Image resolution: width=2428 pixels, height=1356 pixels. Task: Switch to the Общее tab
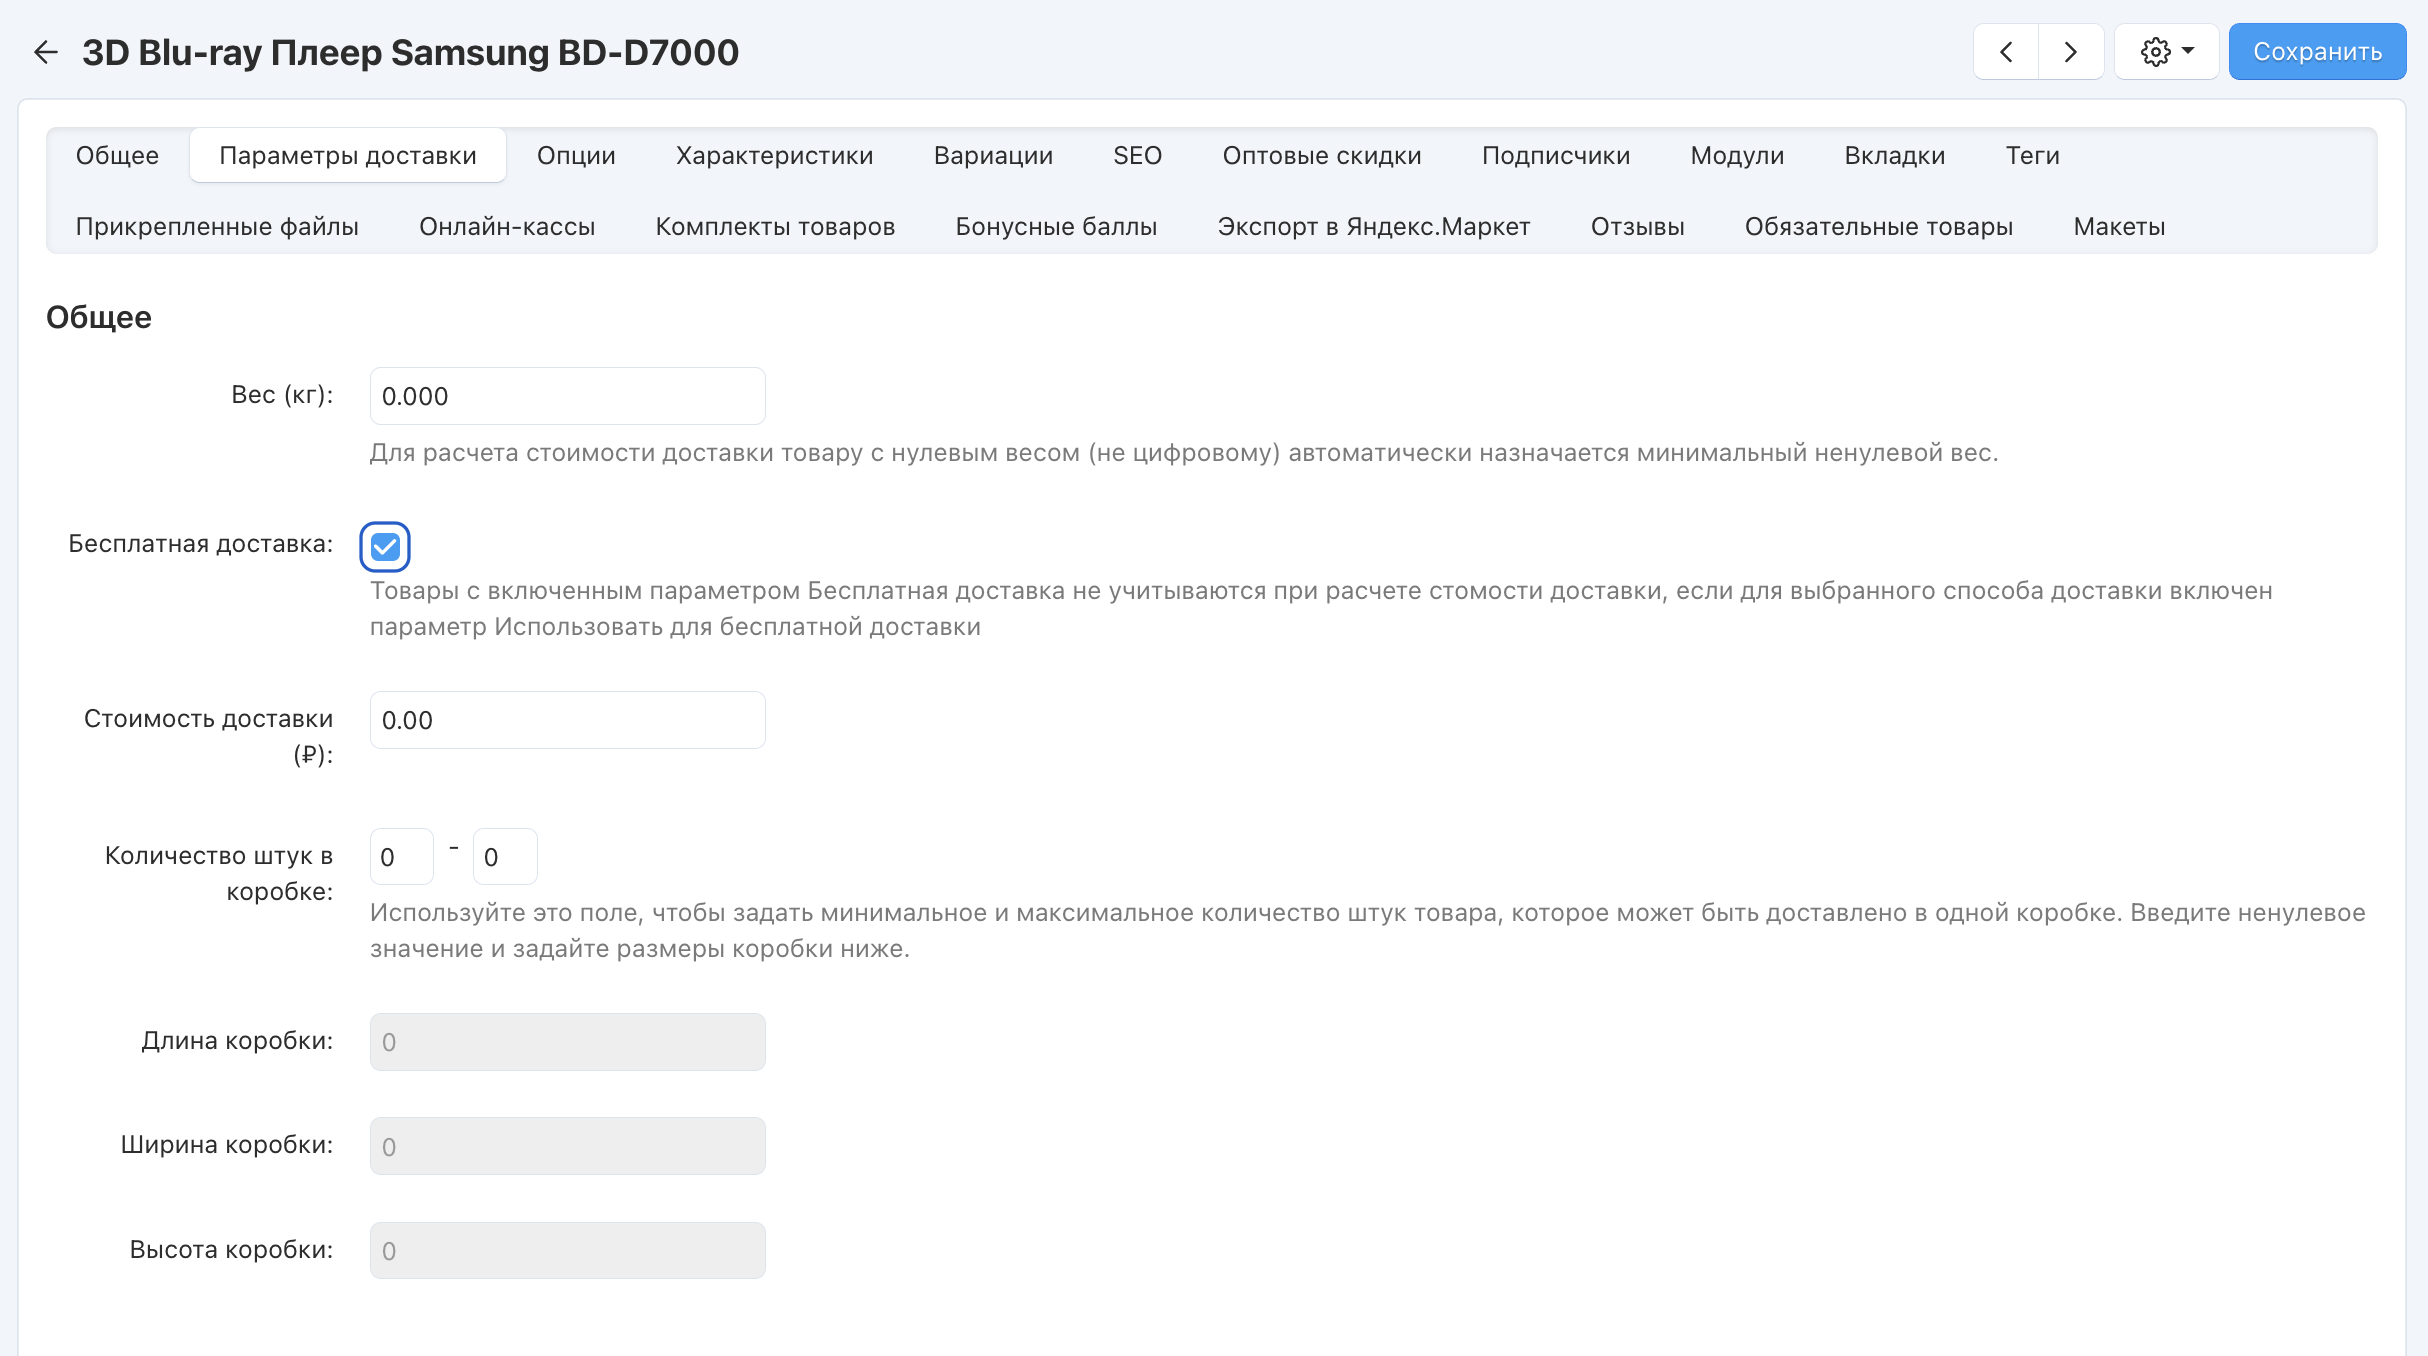(x=117, y=155)
